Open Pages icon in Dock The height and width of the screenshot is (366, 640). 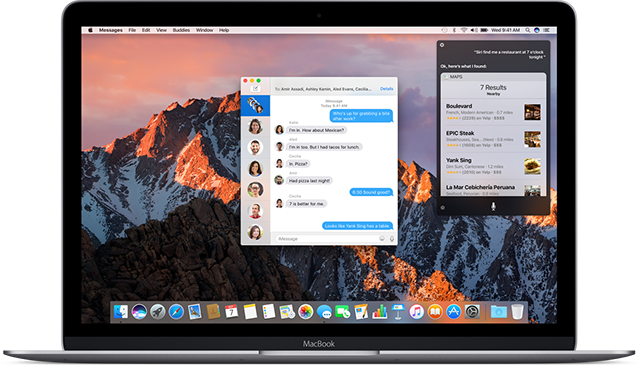(x=361, y=312)
